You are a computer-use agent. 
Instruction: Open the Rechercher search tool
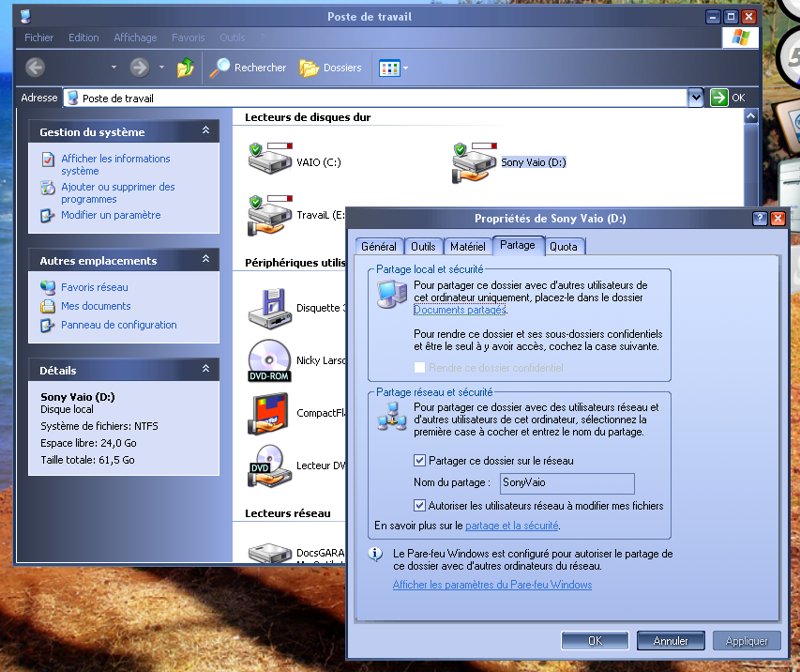click(x=248, y=68)
